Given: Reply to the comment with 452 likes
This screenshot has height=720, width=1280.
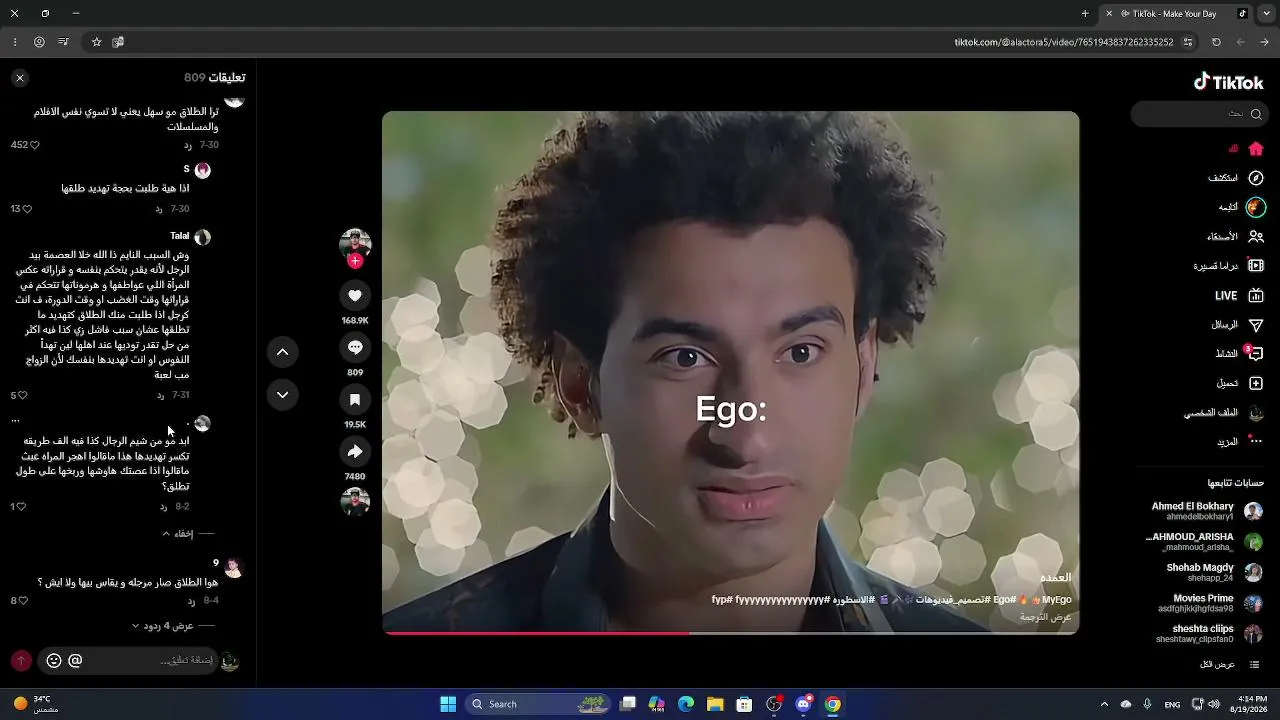Looking at the screenshot, I should click(x=188, y=145).
